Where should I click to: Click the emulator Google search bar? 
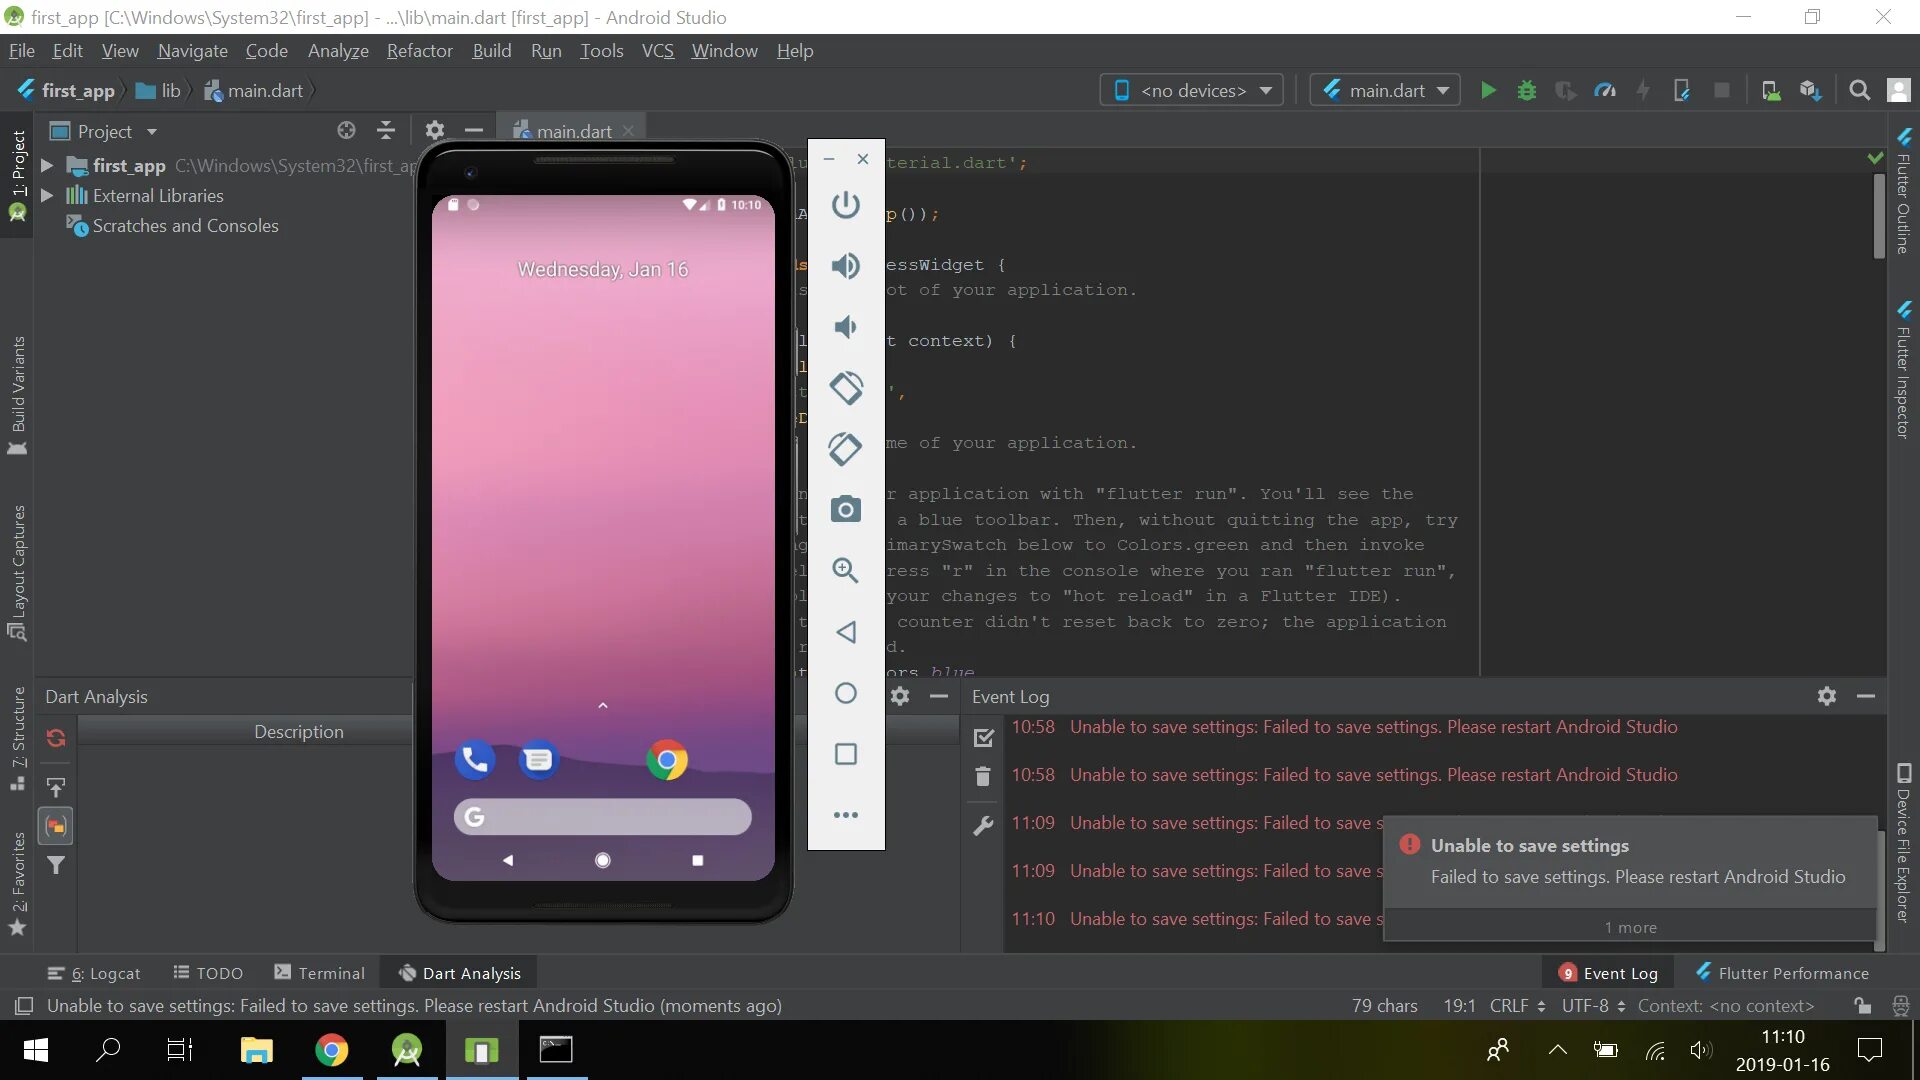tap(603, 817)
